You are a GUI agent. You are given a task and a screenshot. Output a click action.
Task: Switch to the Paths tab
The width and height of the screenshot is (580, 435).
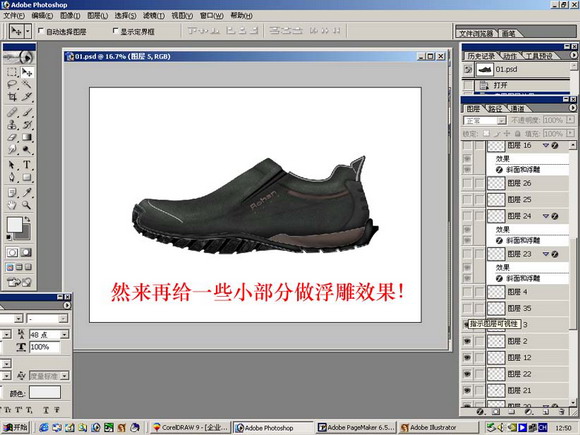(x=495, y=109)
